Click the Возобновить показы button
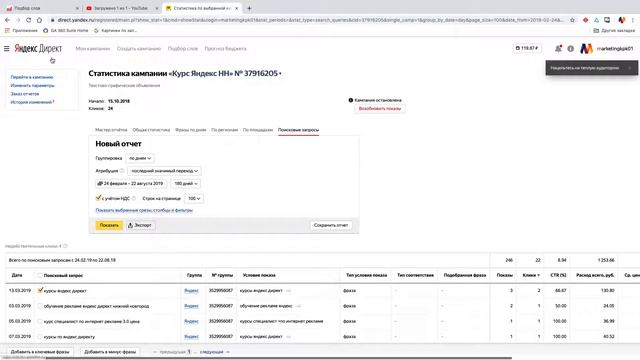 380,109
